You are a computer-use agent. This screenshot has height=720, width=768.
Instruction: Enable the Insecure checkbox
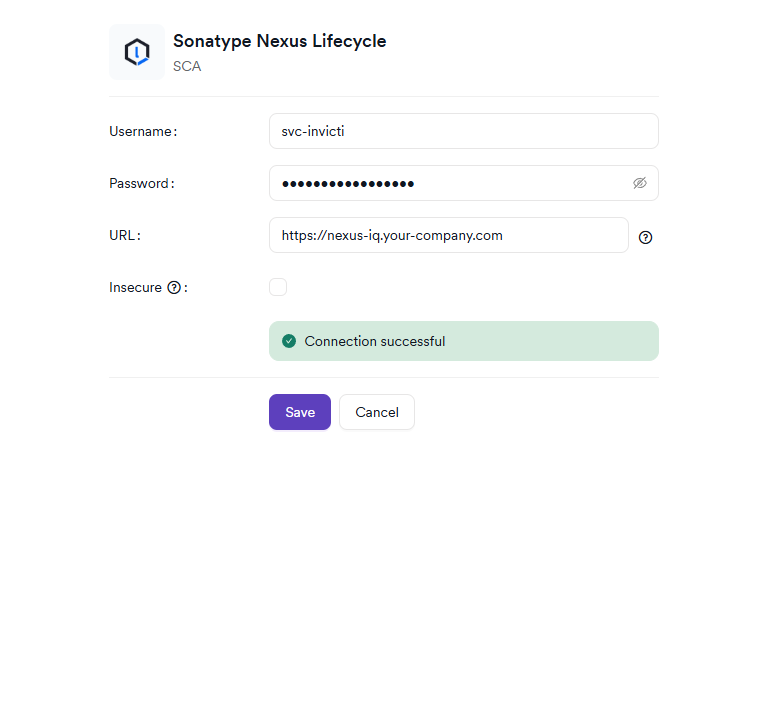[278, 287]
